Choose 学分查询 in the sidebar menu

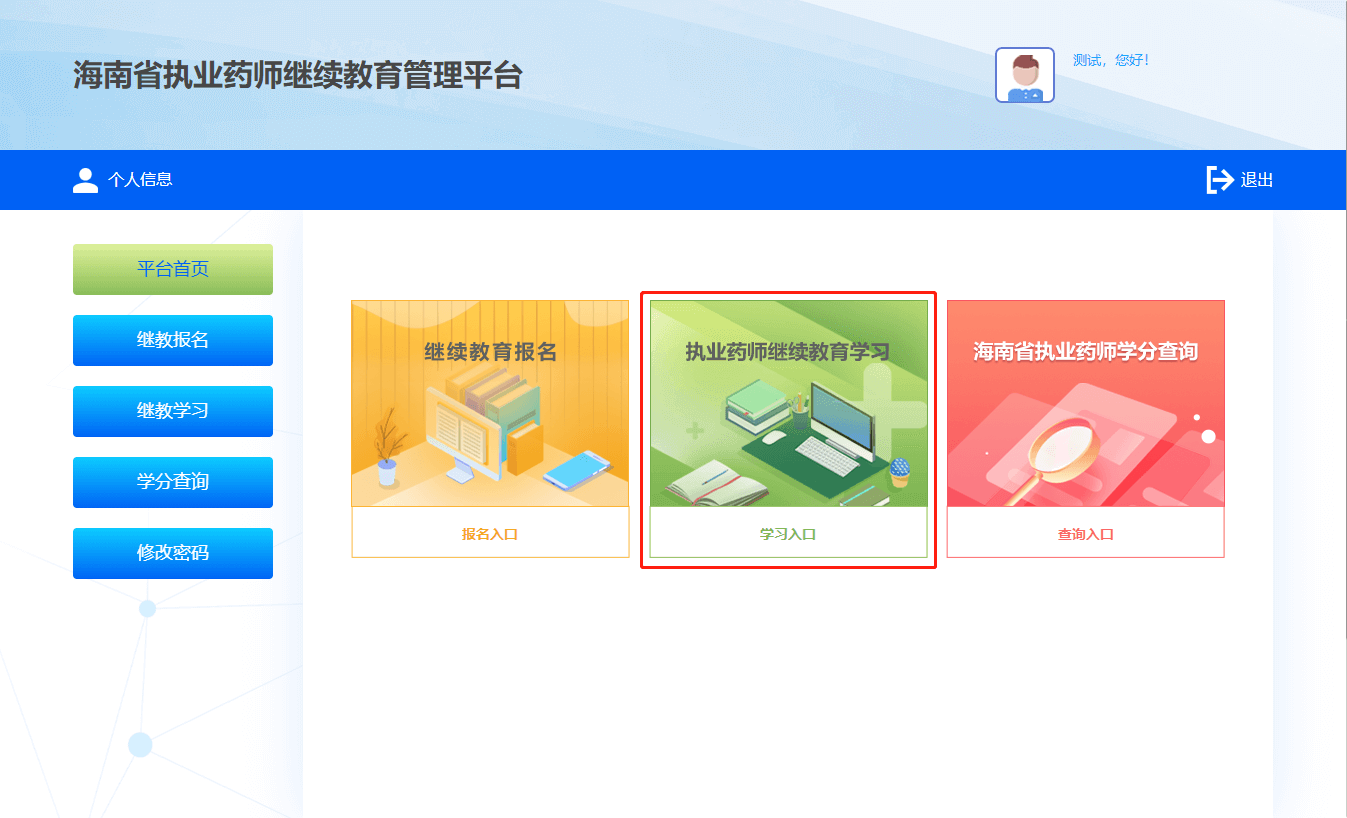click(173, 482)
